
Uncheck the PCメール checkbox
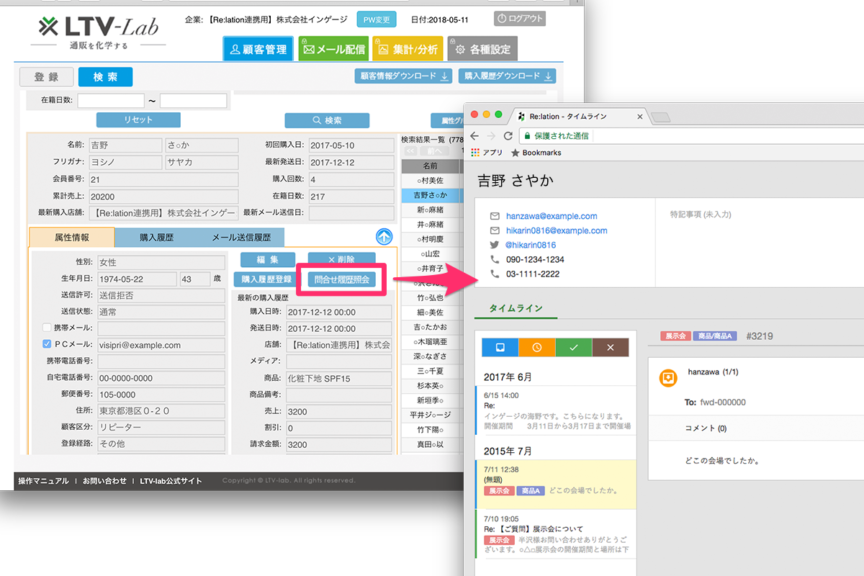[46, 345]
